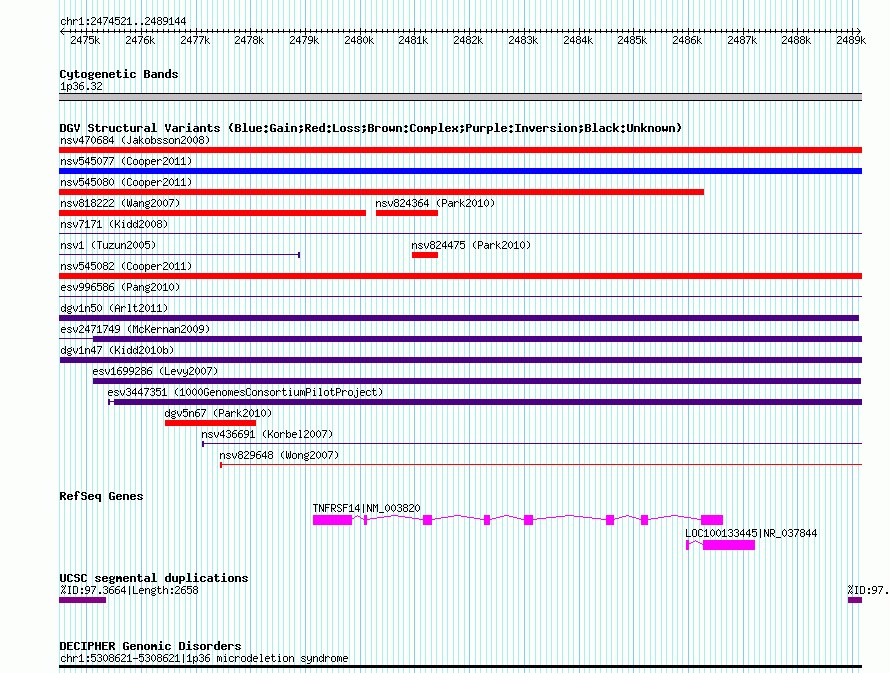
Task: Select the purple dgv1n50 inversion bar
Action: 459,318
